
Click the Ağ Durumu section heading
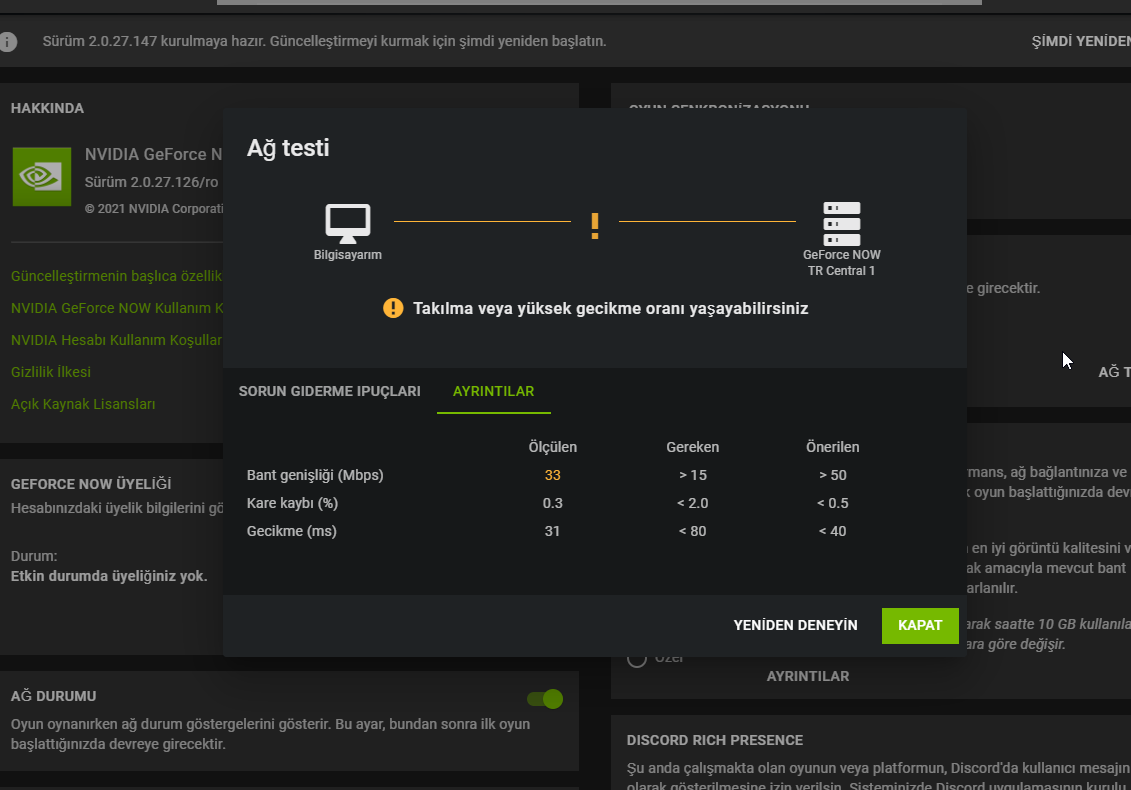53,696
